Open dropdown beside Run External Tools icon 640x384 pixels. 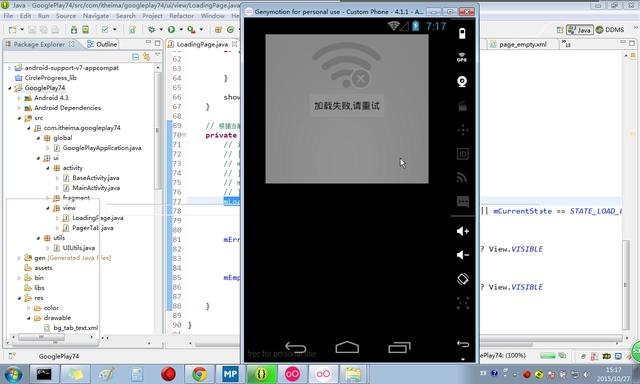tap(200, 30)
